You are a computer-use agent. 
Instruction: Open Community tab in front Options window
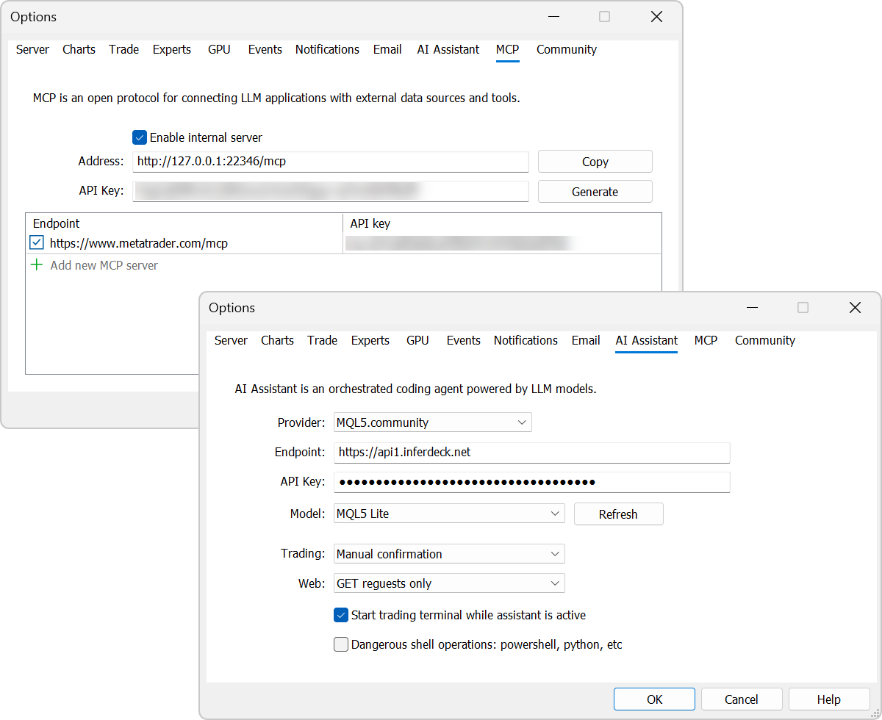tap(765, 340)
